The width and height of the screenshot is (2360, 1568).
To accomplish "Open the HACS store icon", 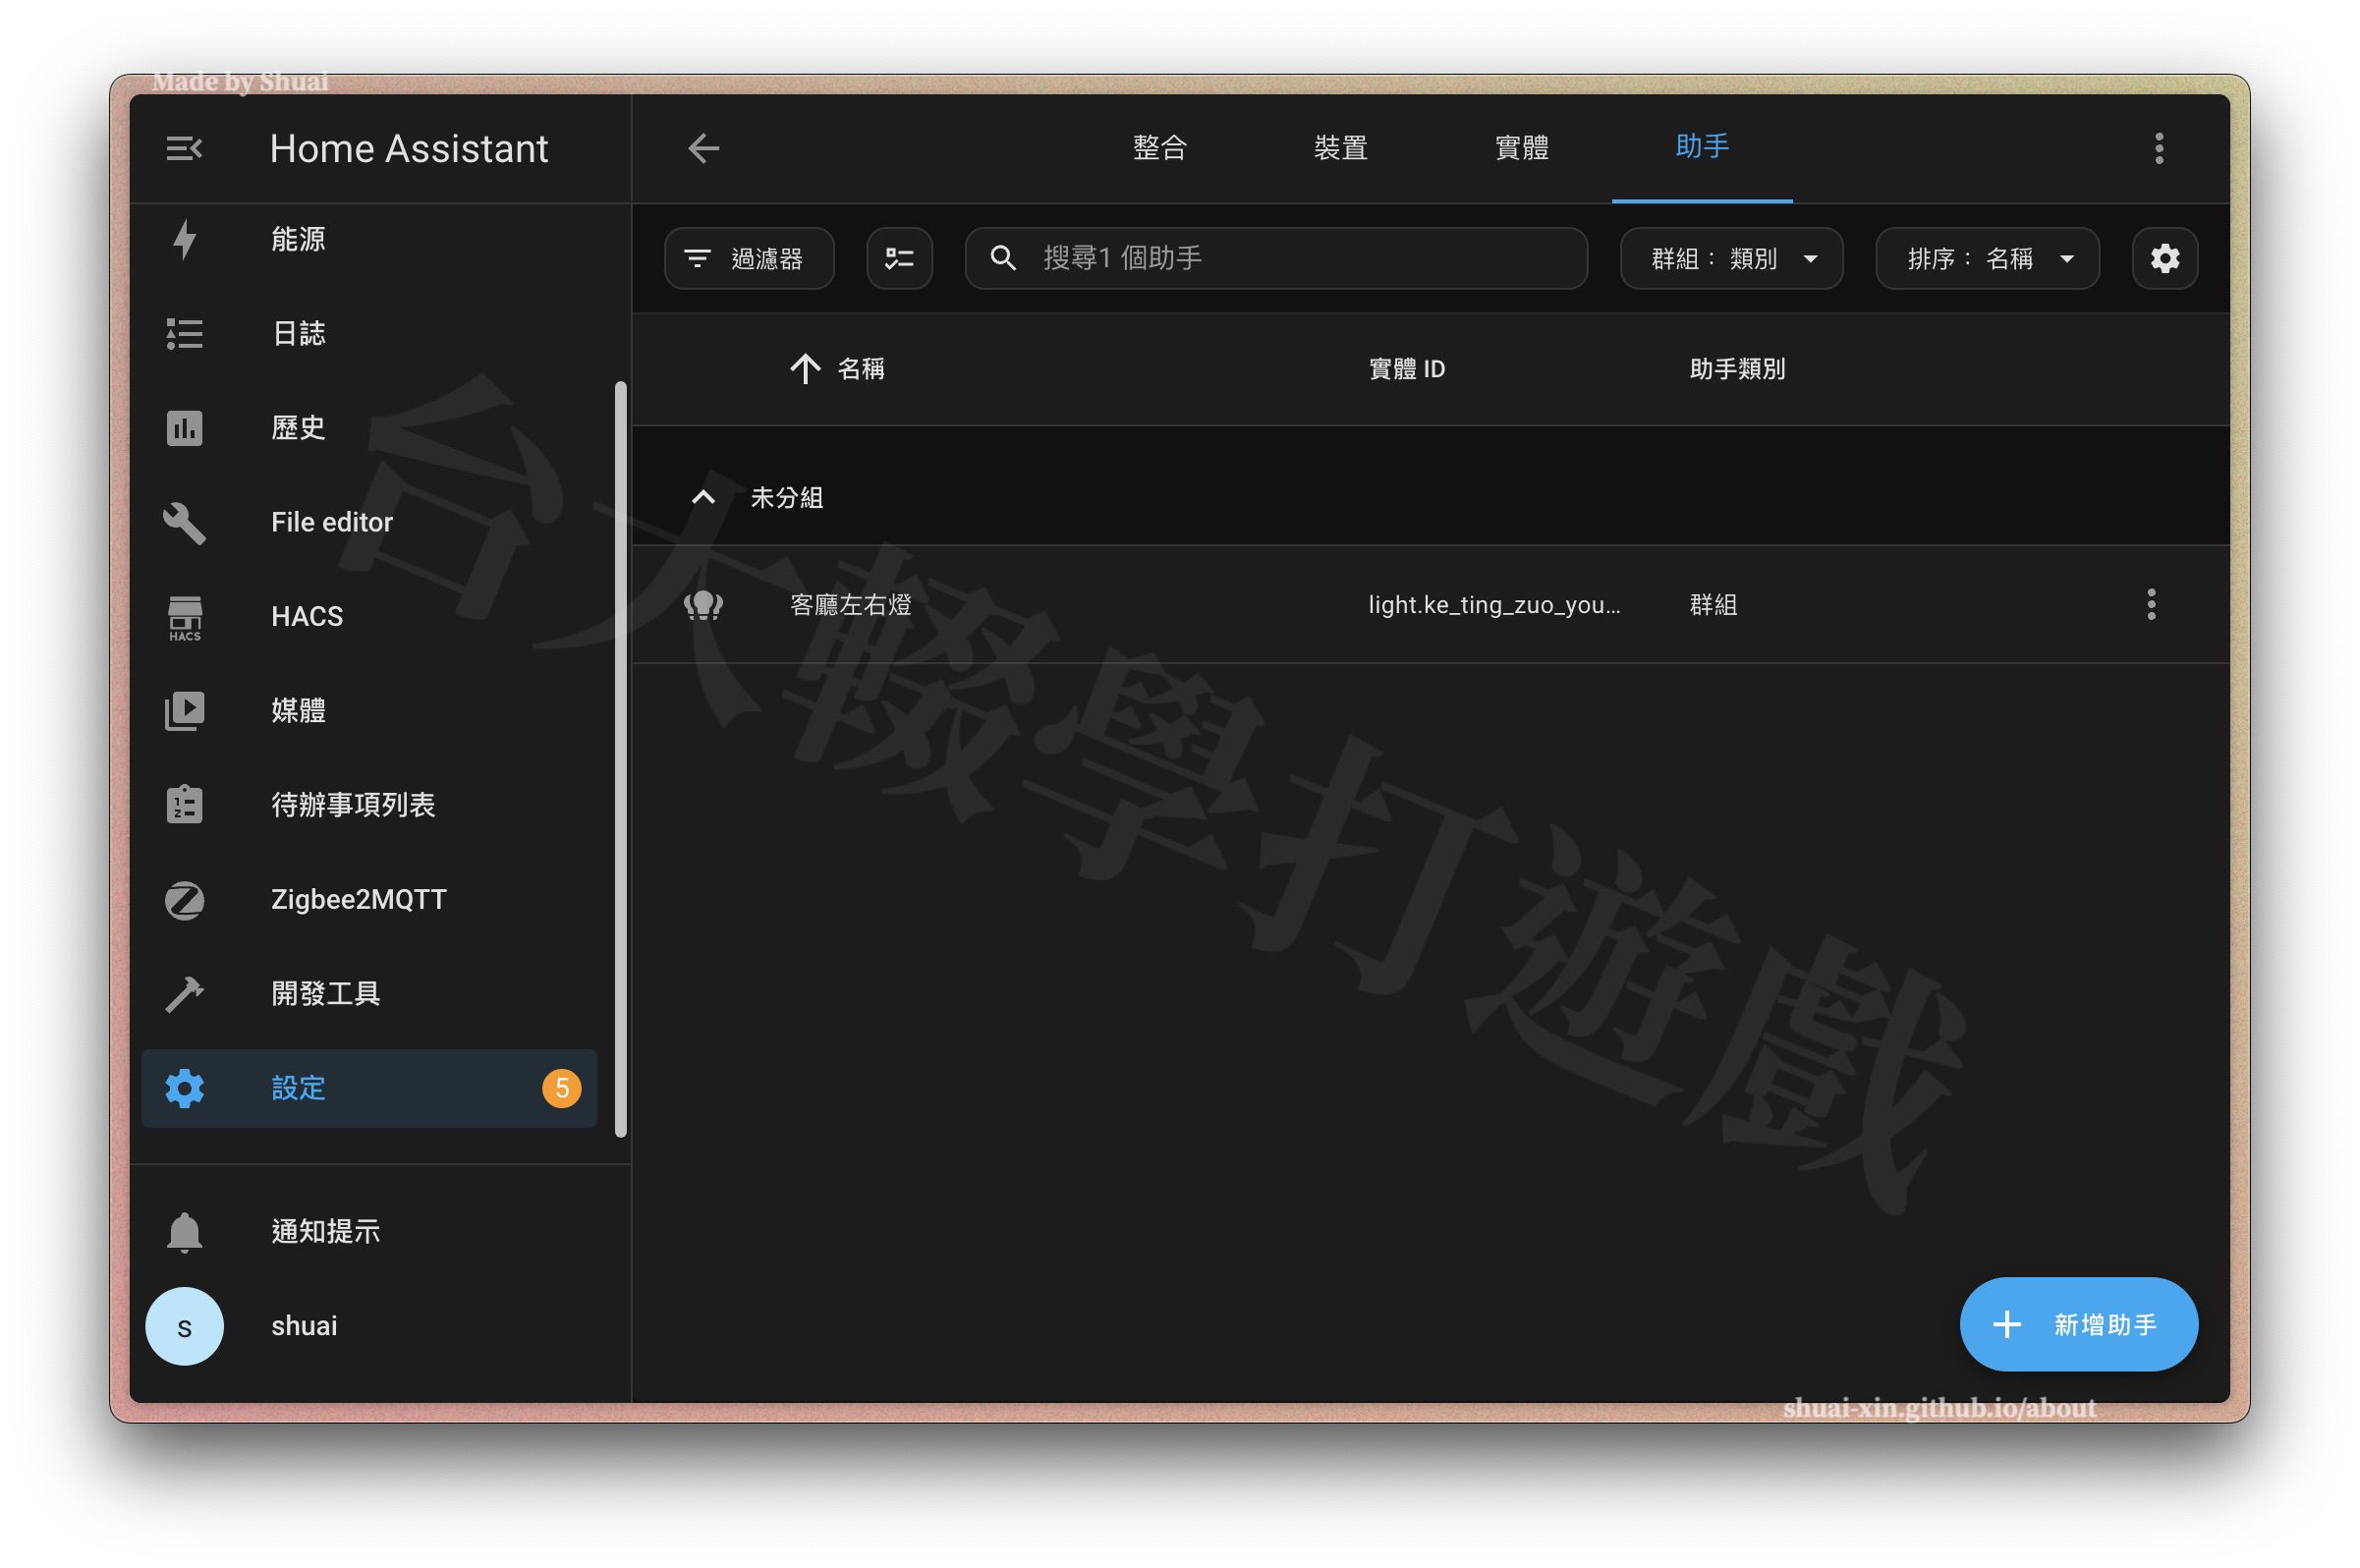I will (x=184, y=617).
